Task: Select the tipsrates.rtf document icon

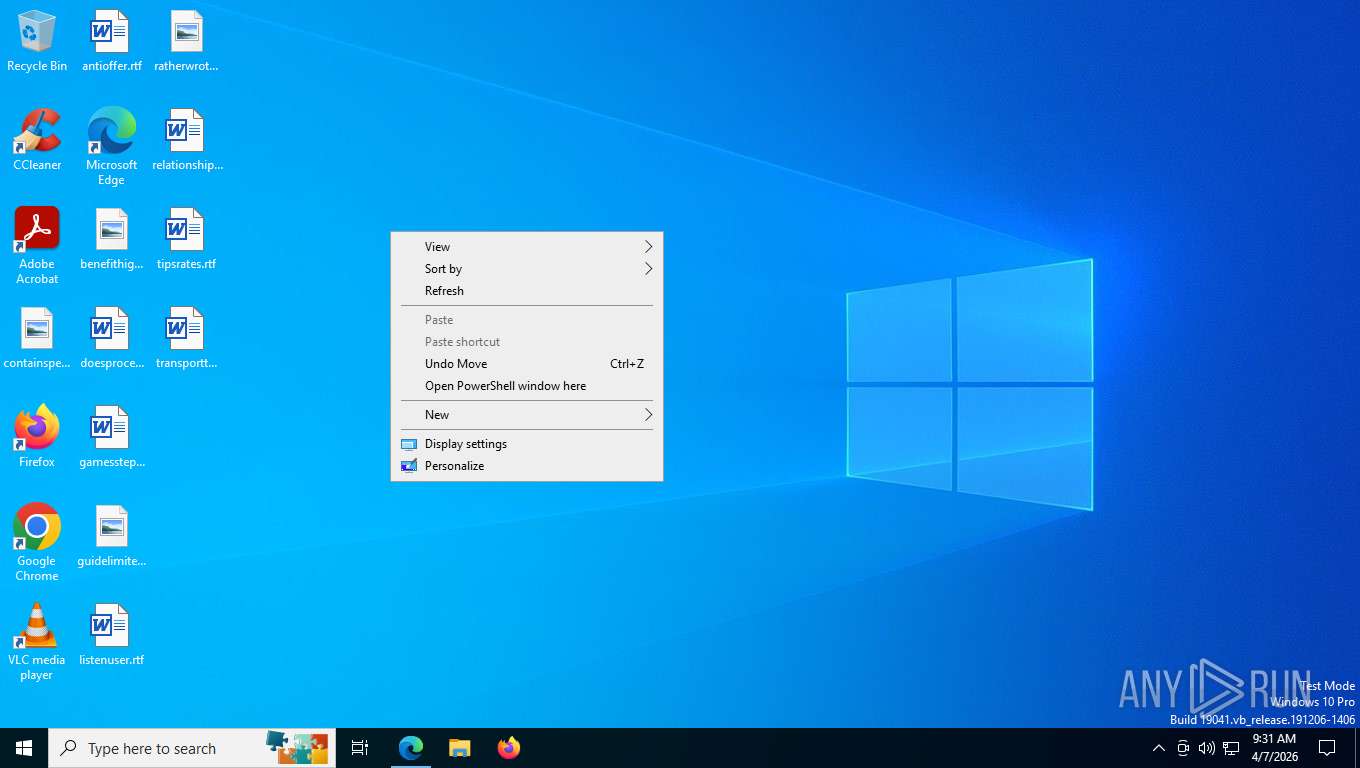Action: [x=186, y=240]
